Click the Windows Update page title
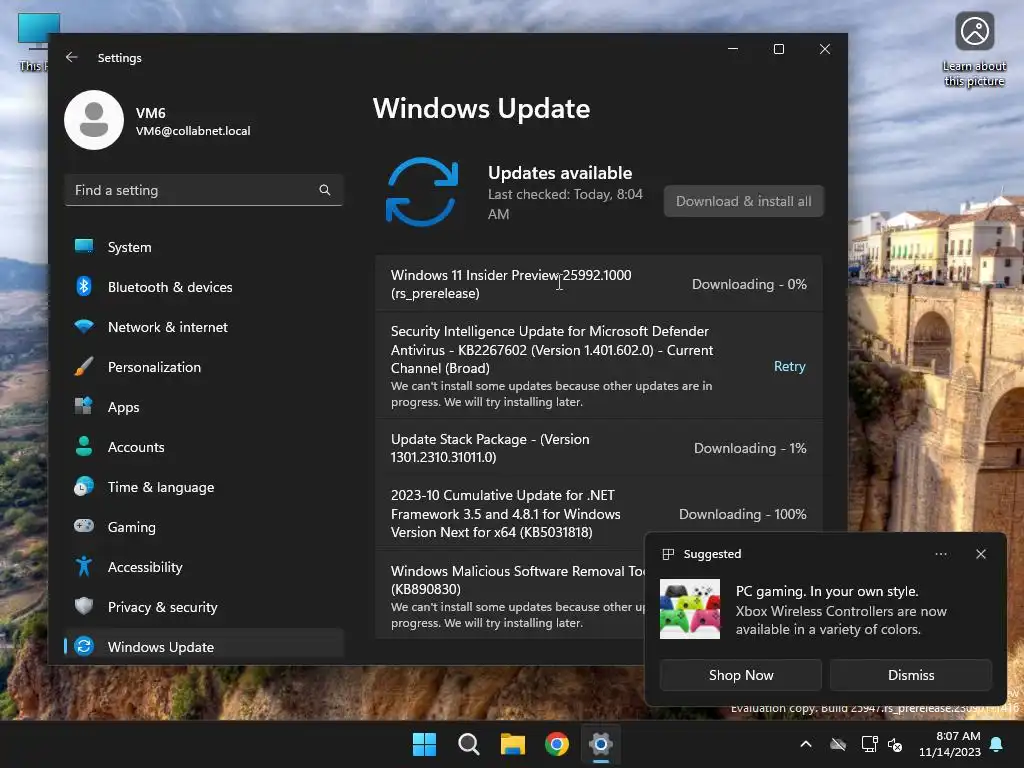Image resolution: width=1024 pixels, height=768 pixels. click(481, 108)
